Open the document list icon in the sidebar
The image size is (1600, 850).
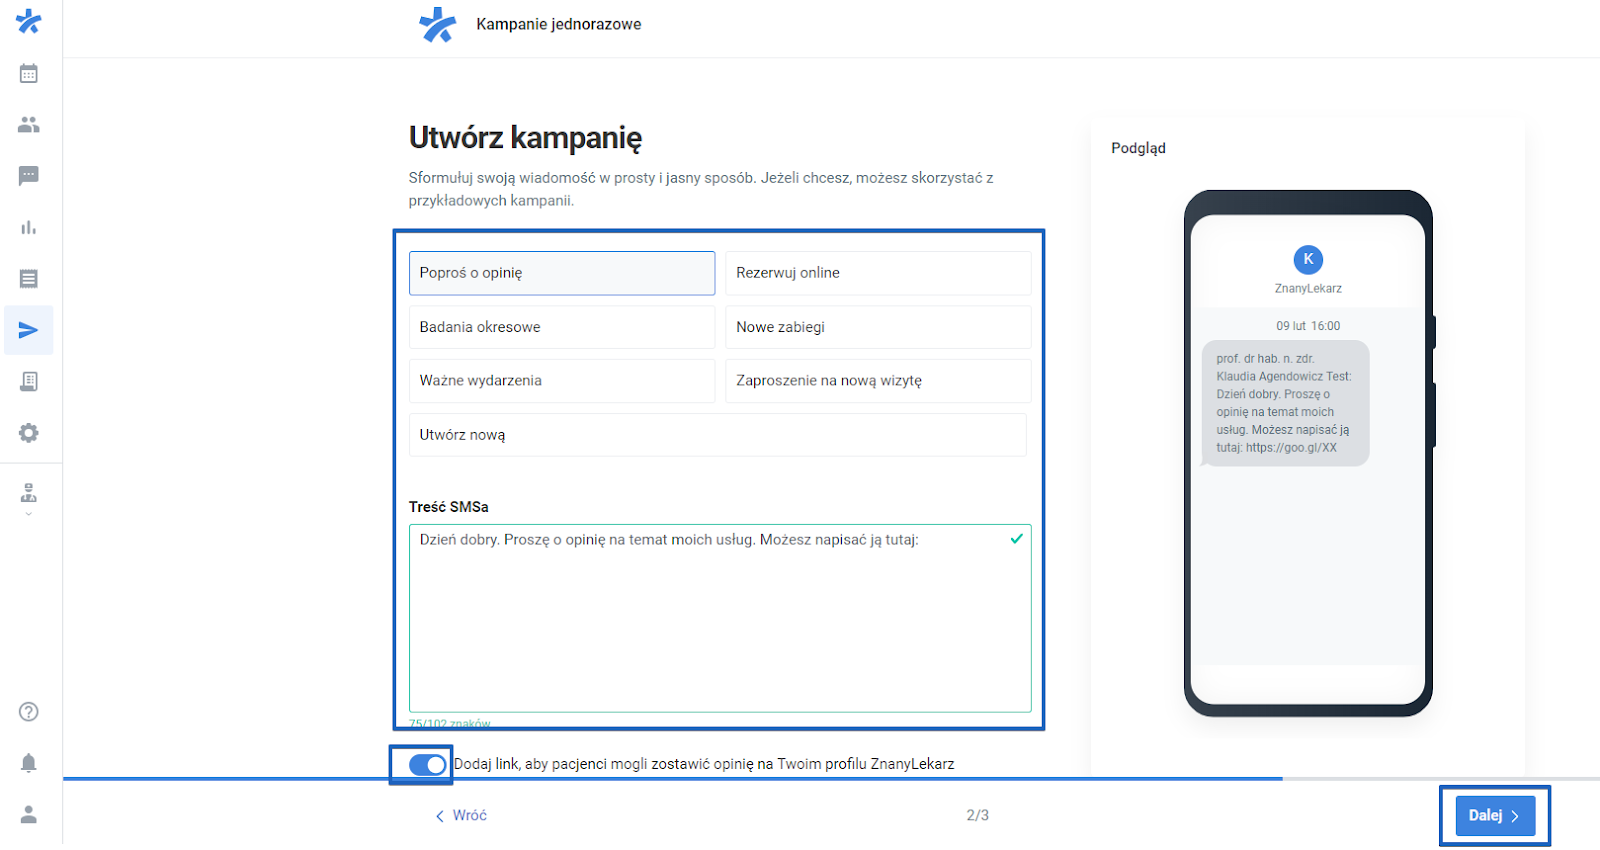click(x=29, y=279)
